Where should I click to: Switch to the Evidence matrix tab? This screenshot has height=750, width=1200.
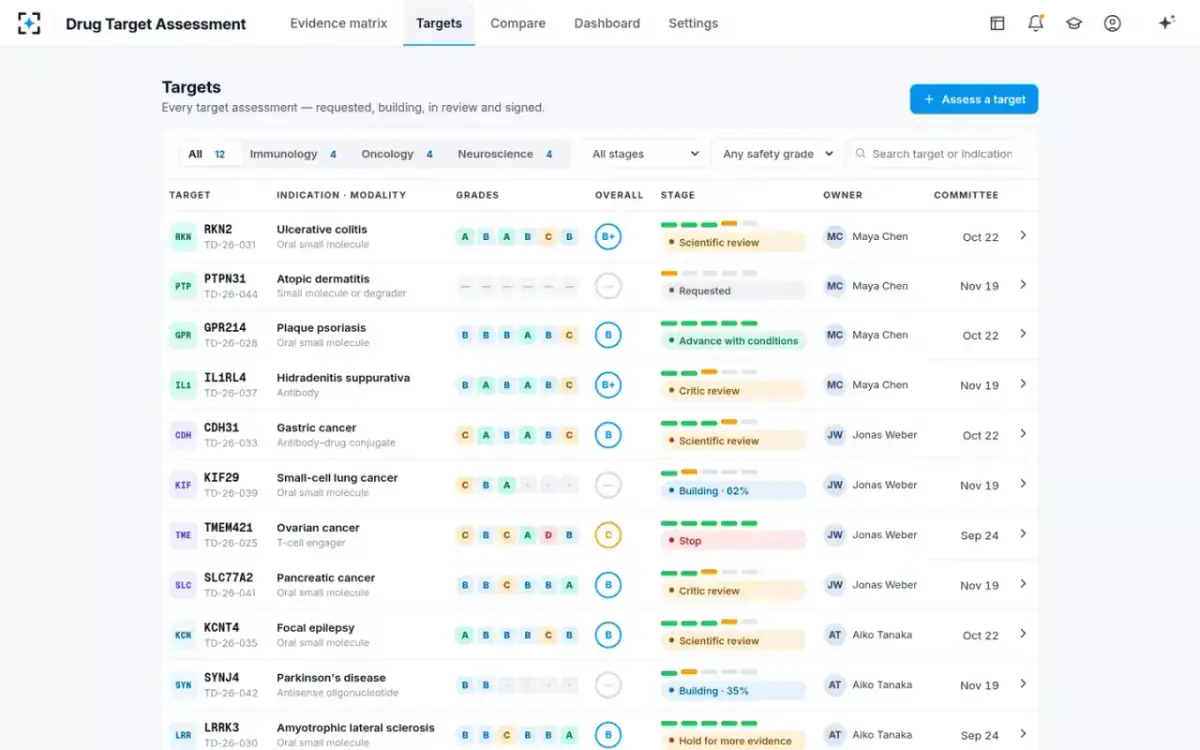pos(338,23)
